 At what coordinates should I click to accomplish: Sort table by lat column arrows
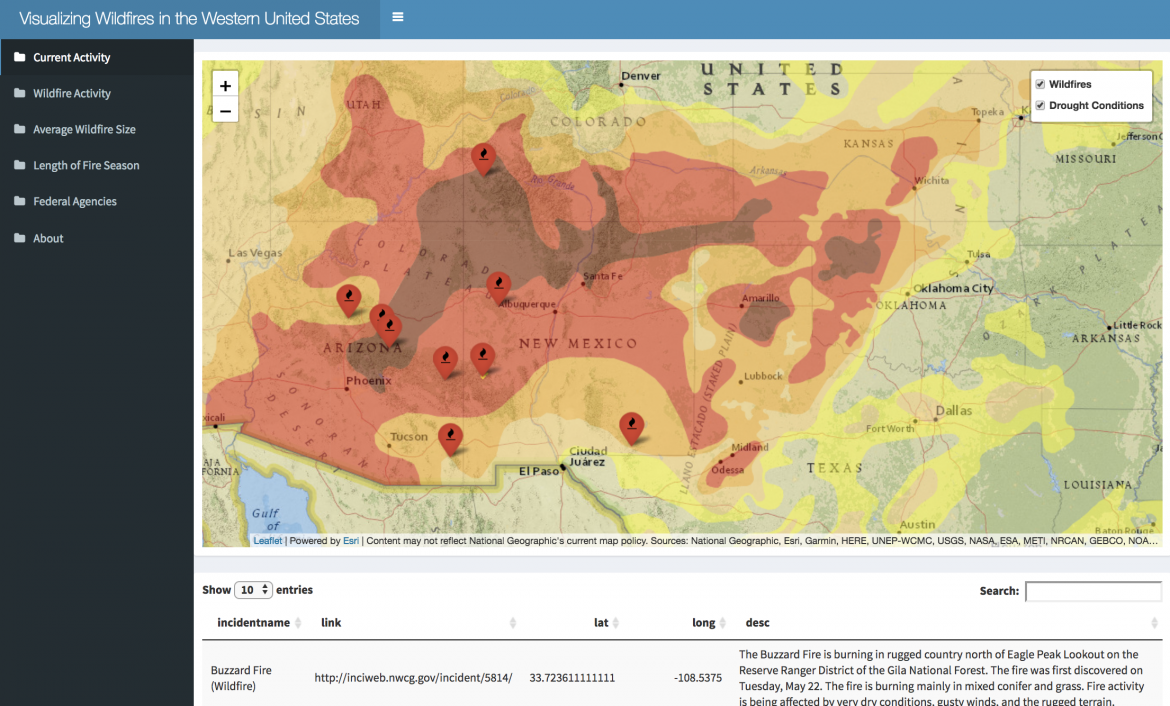616,622
